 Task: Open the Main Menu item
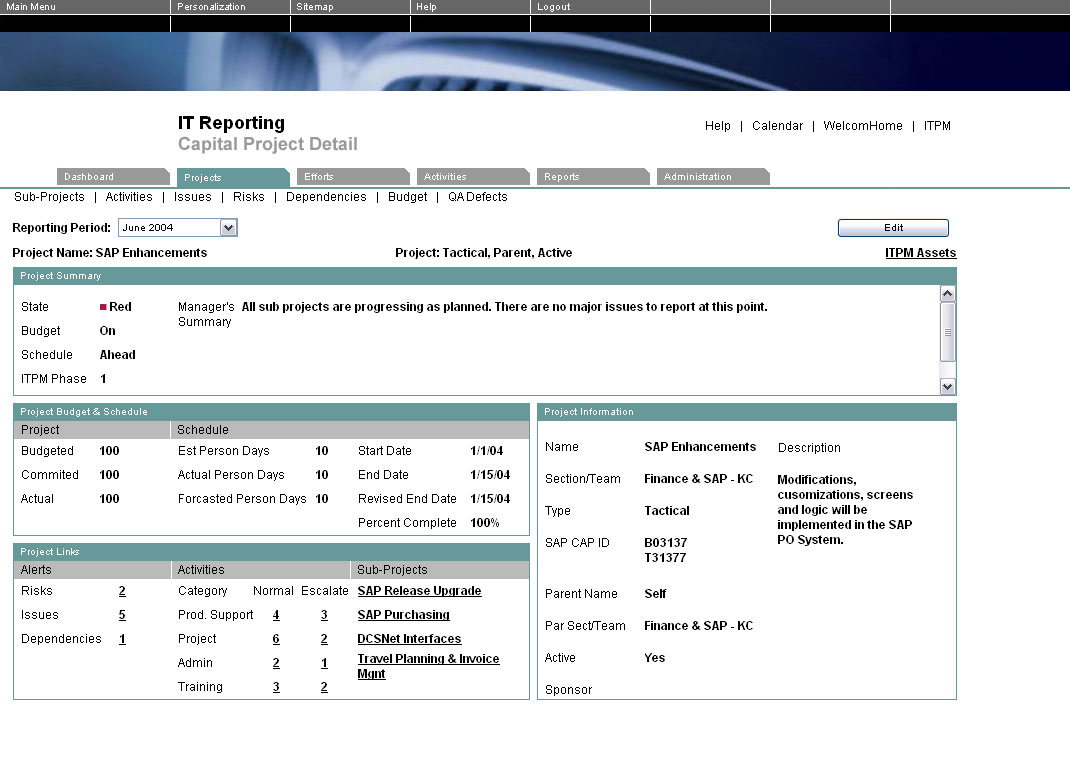coord(31,7)
